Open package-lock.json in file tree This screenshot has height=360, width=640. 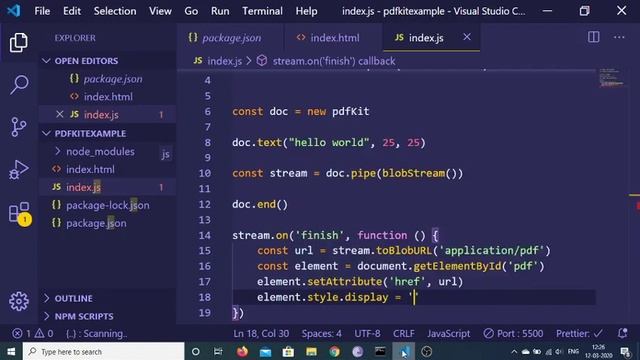pyautogui.click(x=107, y=205)
